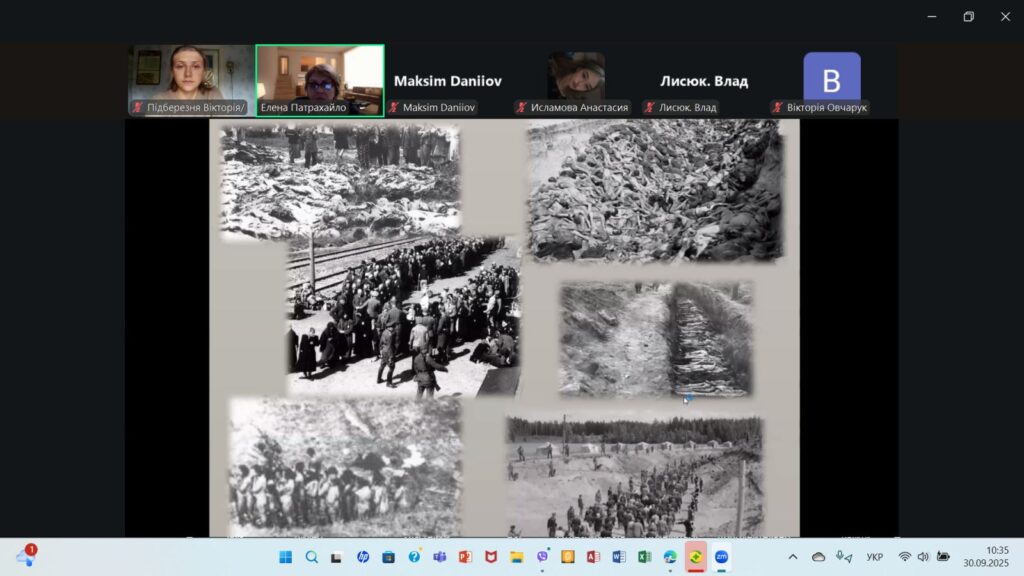Viewport: 1024px width, 576px height.
Task: Launch Microsoft Word from taskbar
Action: tap(618, 557)
